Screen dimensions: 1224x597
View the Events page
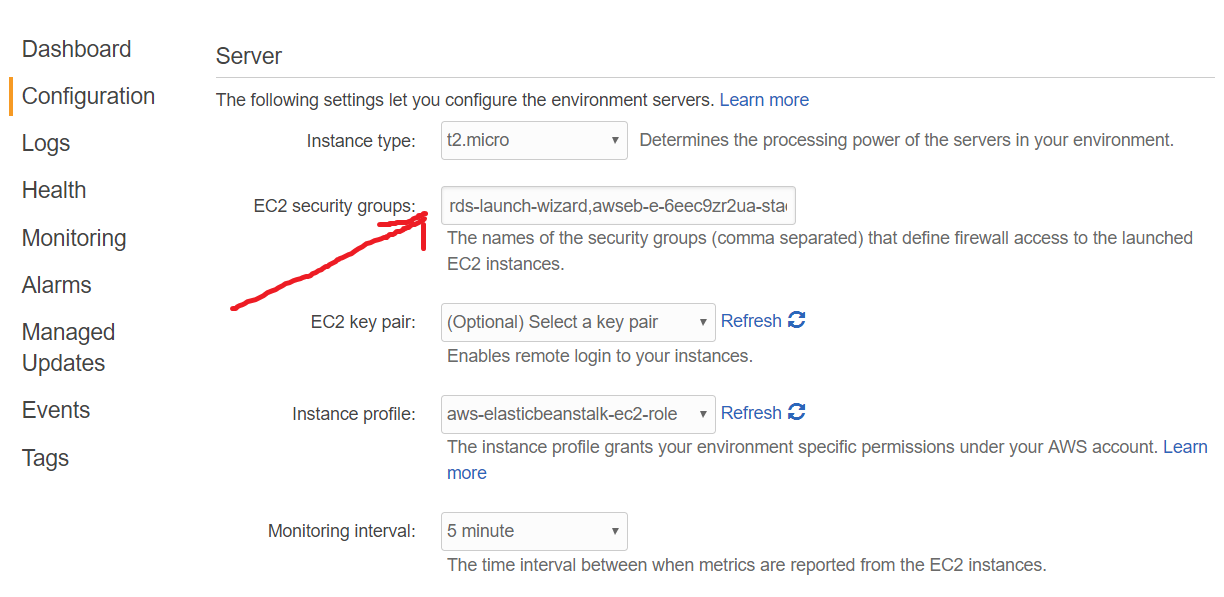pyautogui.click(x=56, y=410)
